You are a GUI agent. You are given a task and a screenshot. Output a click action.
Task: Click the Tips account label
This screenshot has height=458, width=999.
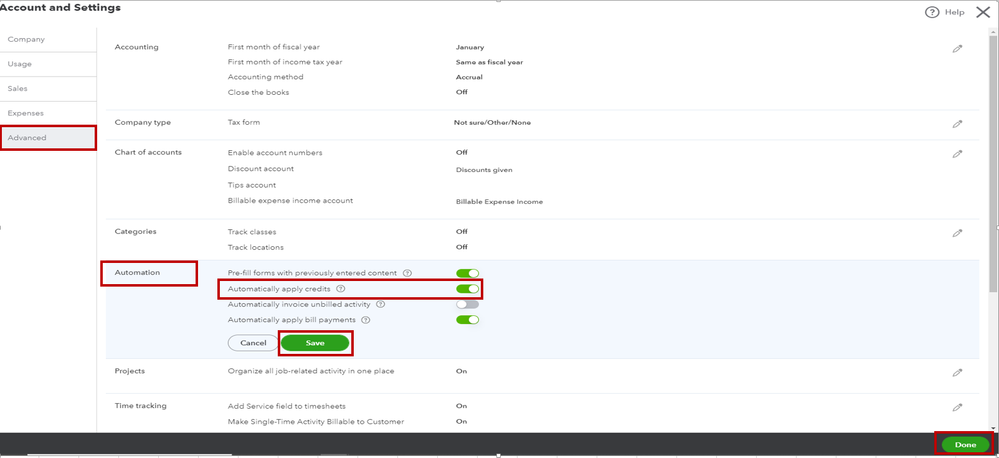point(252,185)
